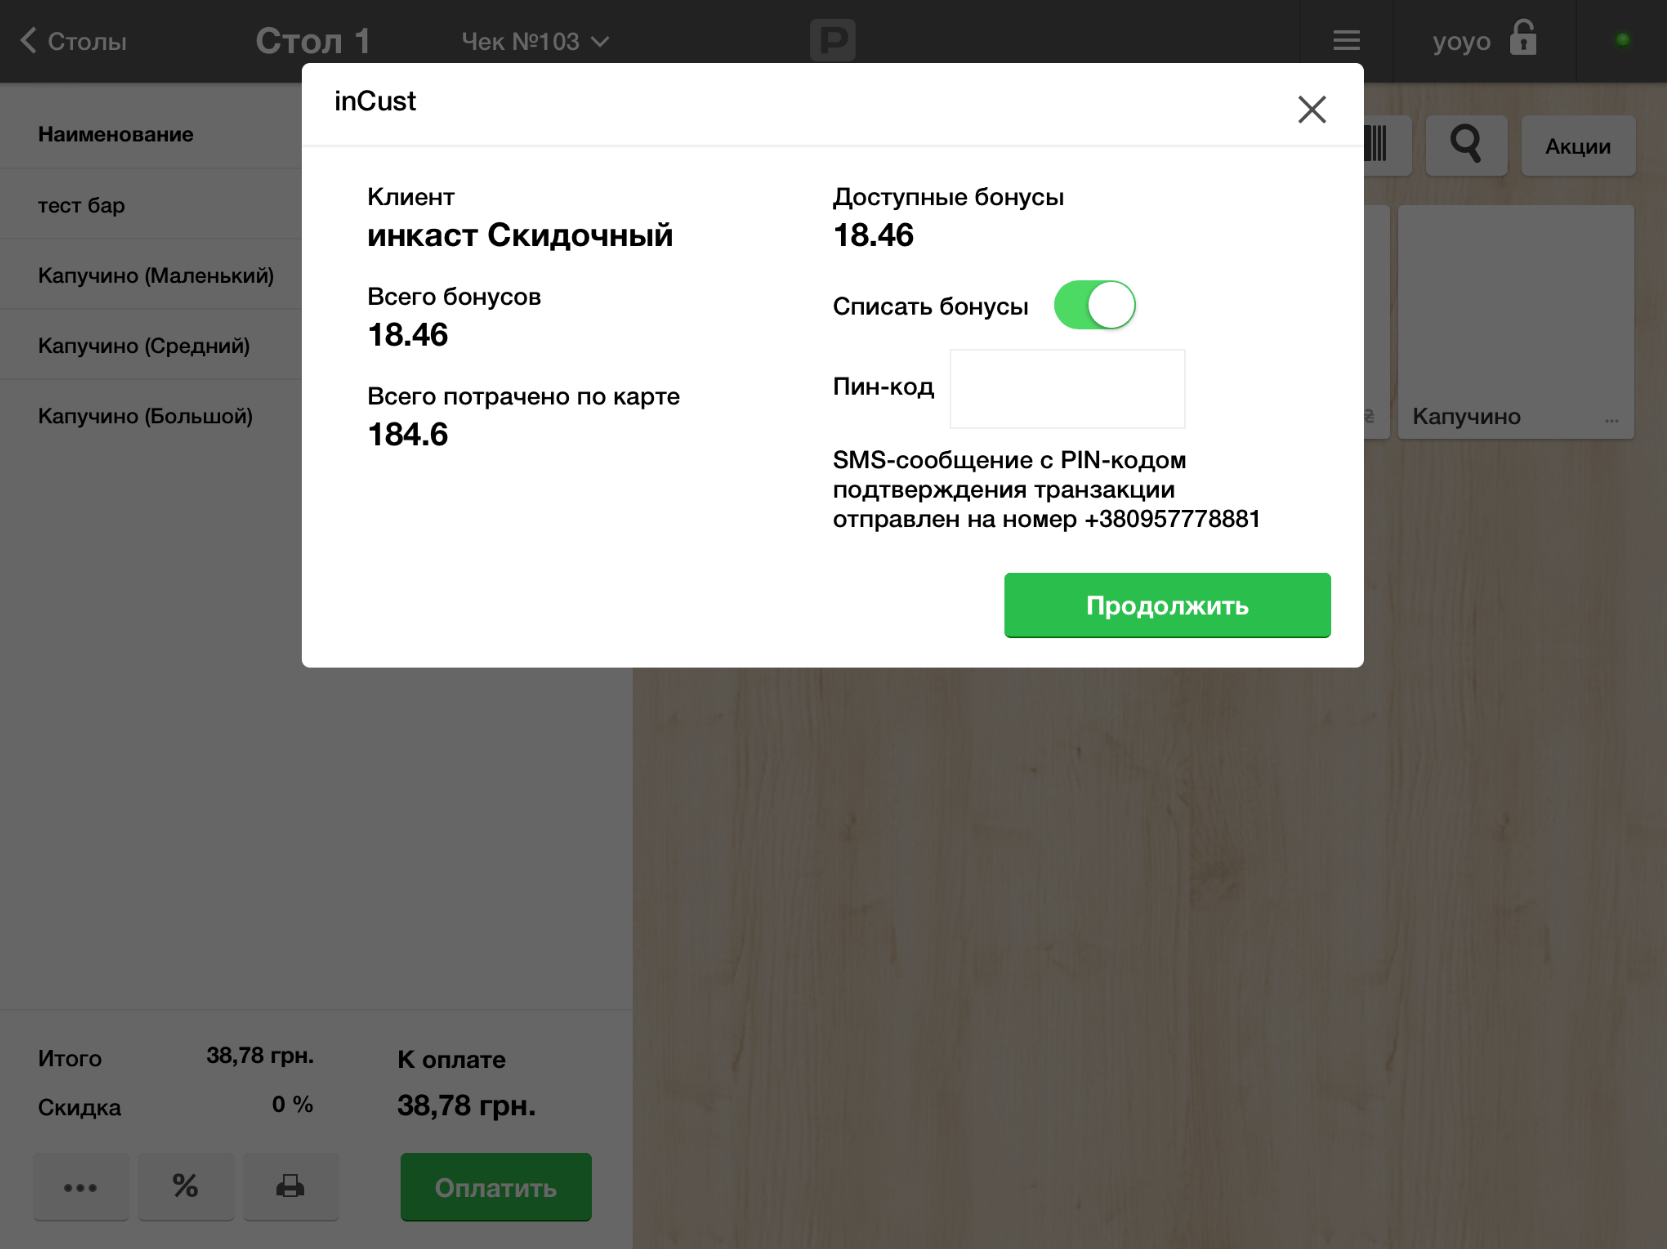Click the Всего потрачено value 184.6

pos(408,434)
